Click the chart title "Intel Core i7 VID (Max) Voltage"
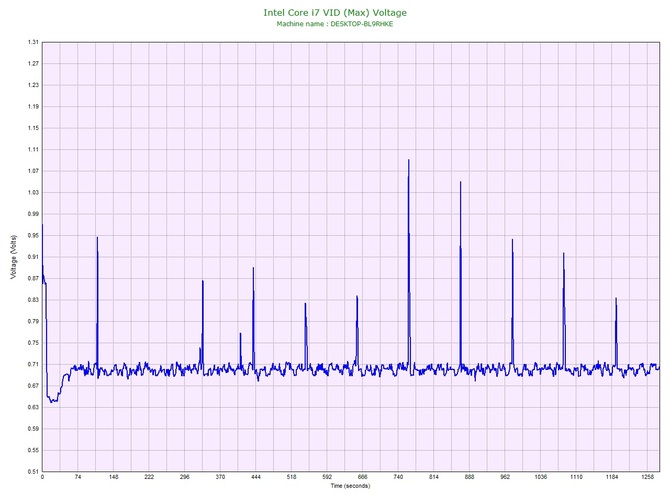 335,13
